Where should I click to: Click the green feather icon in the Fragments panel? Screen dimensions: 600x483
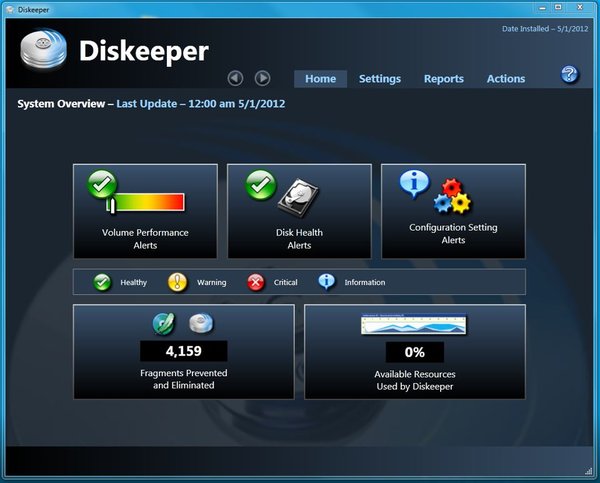[164, 324]
